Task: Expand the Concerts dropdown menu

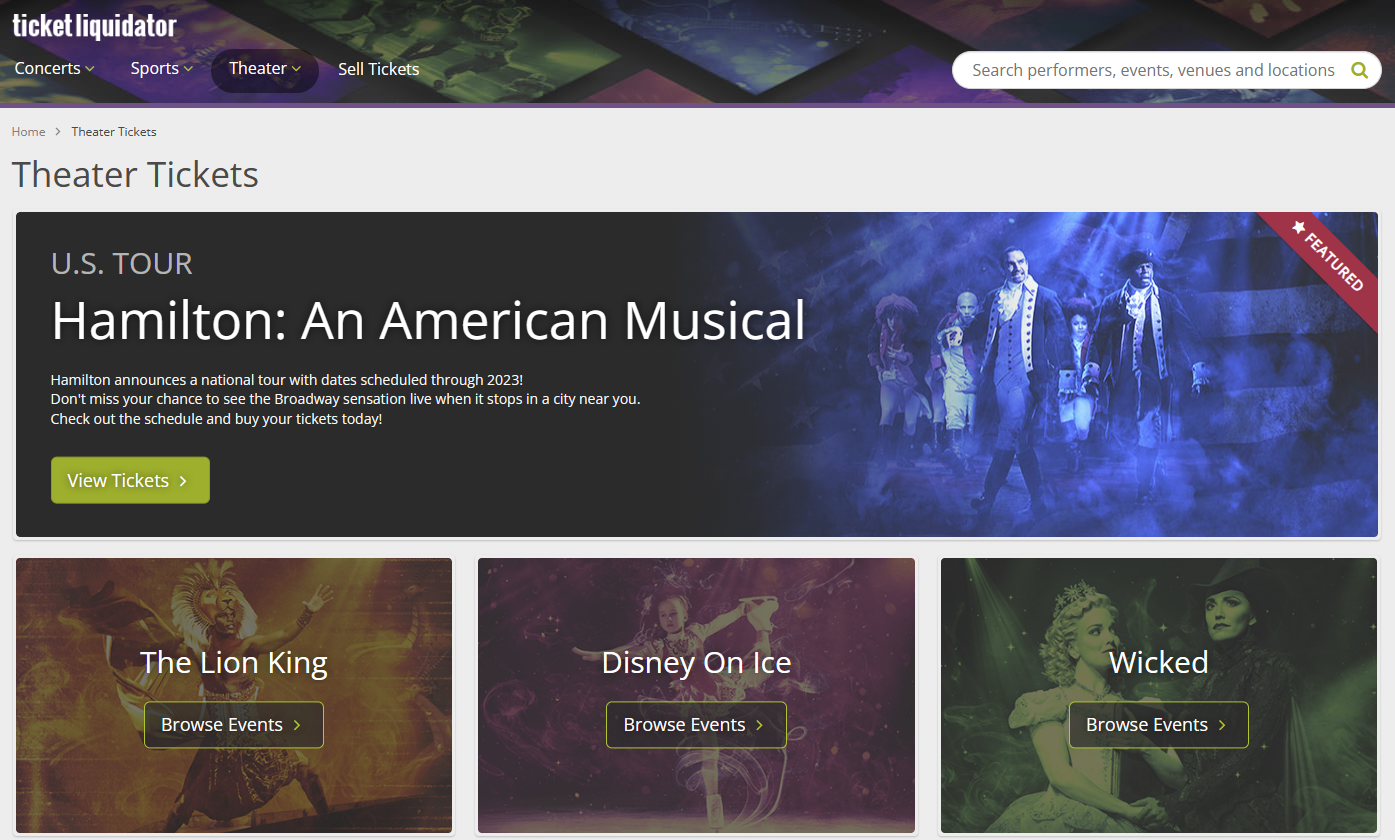Action: tap(55, 68)
